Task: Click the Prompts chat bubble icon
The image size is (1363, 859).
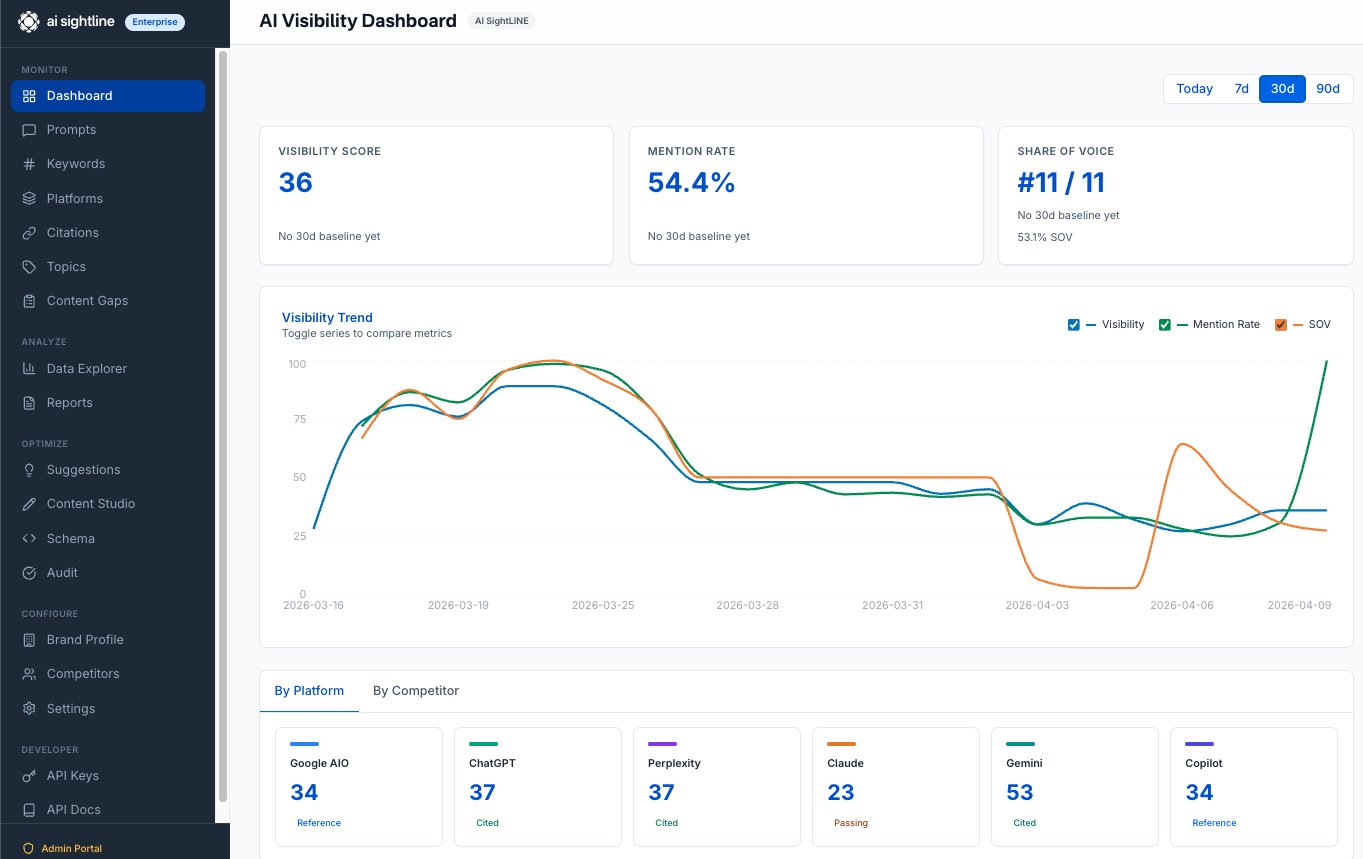Action: (29, 130)
